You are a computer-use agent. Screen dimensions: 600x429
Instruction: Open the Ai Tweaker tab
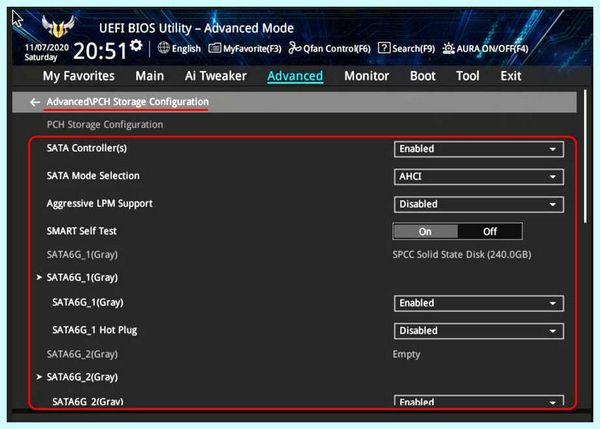(216, 76)
